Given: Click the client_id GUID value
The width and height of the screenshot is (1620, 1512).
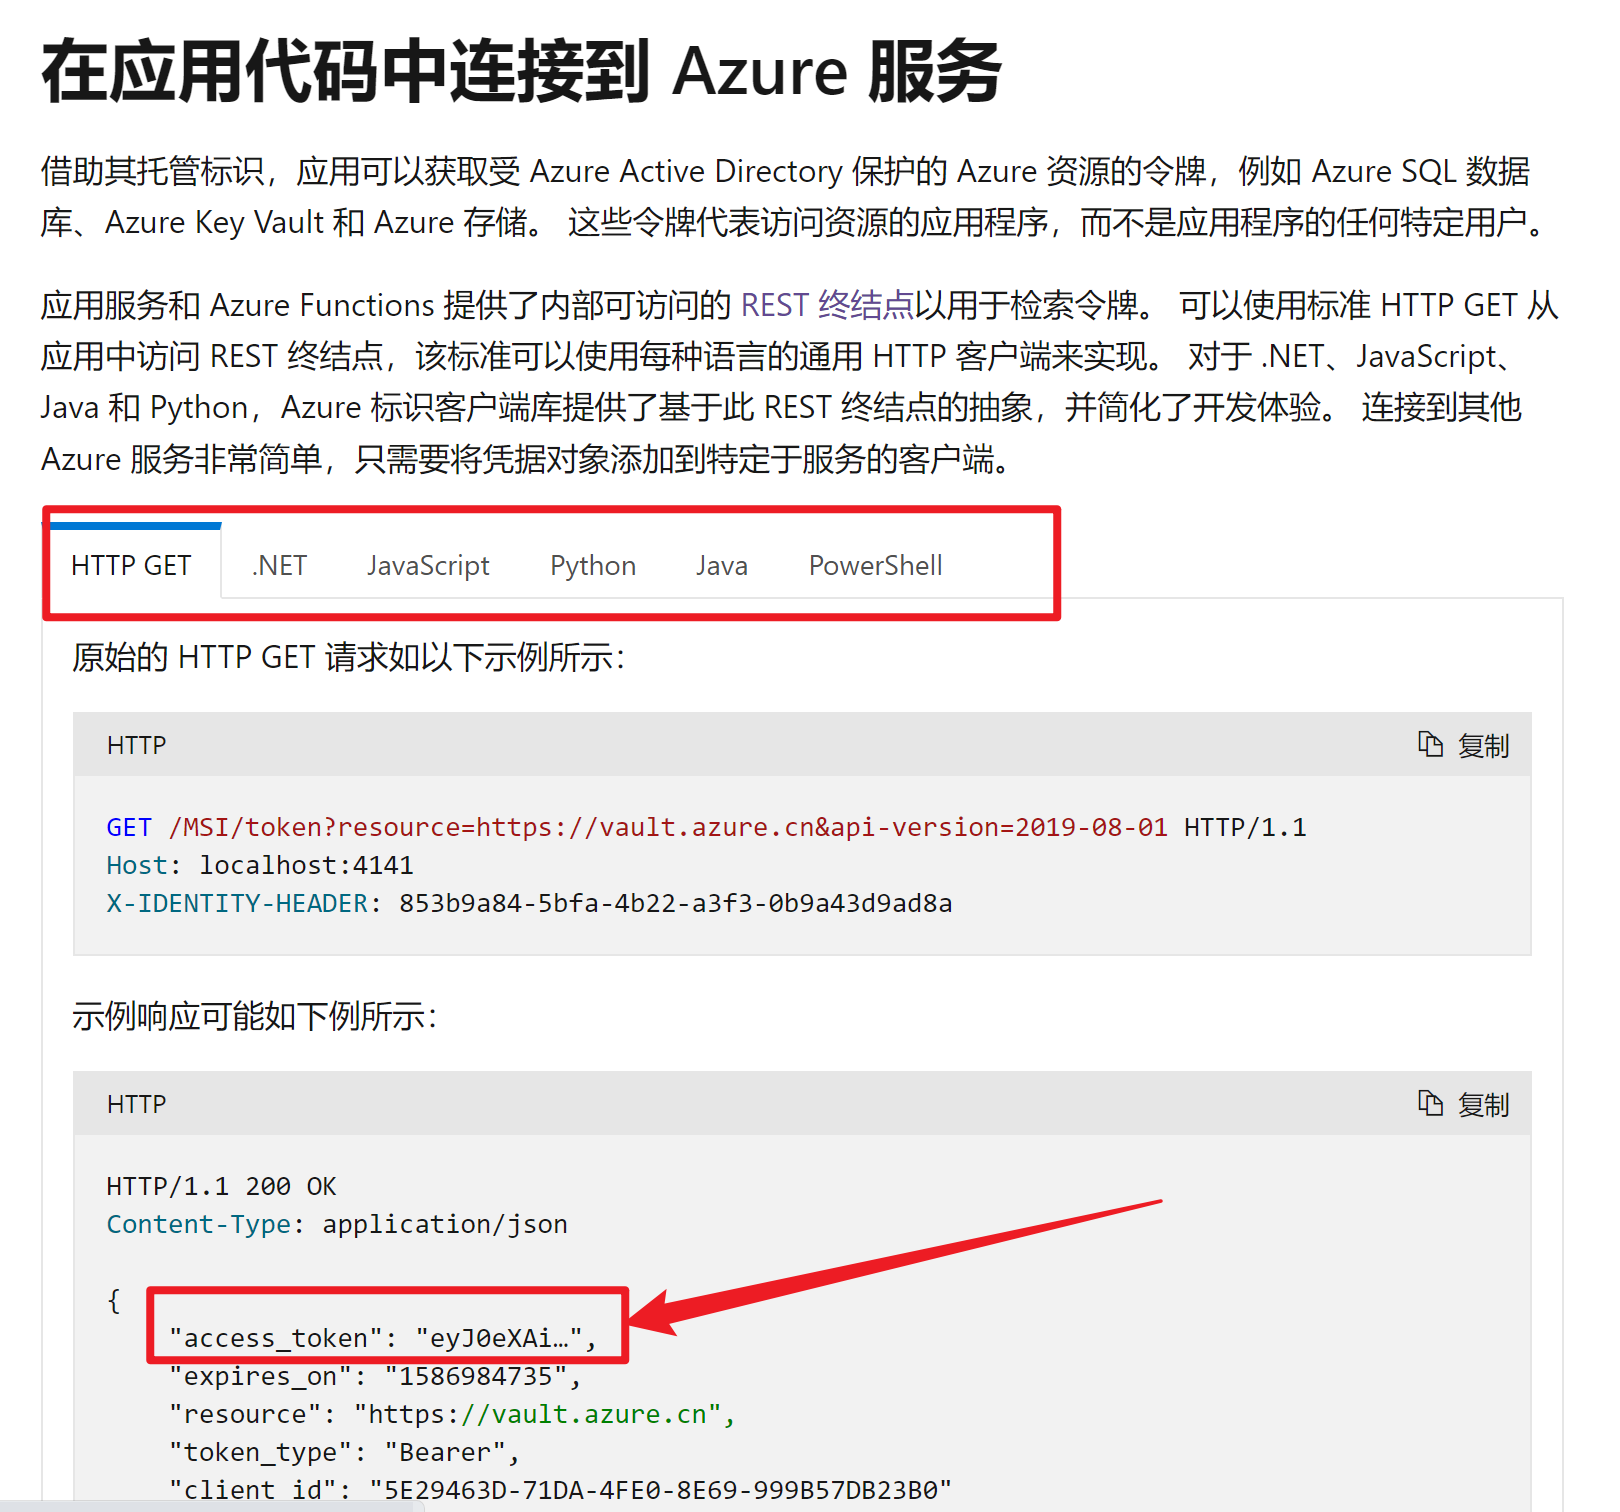Looking at the screenshot, I should [660, 1490].
